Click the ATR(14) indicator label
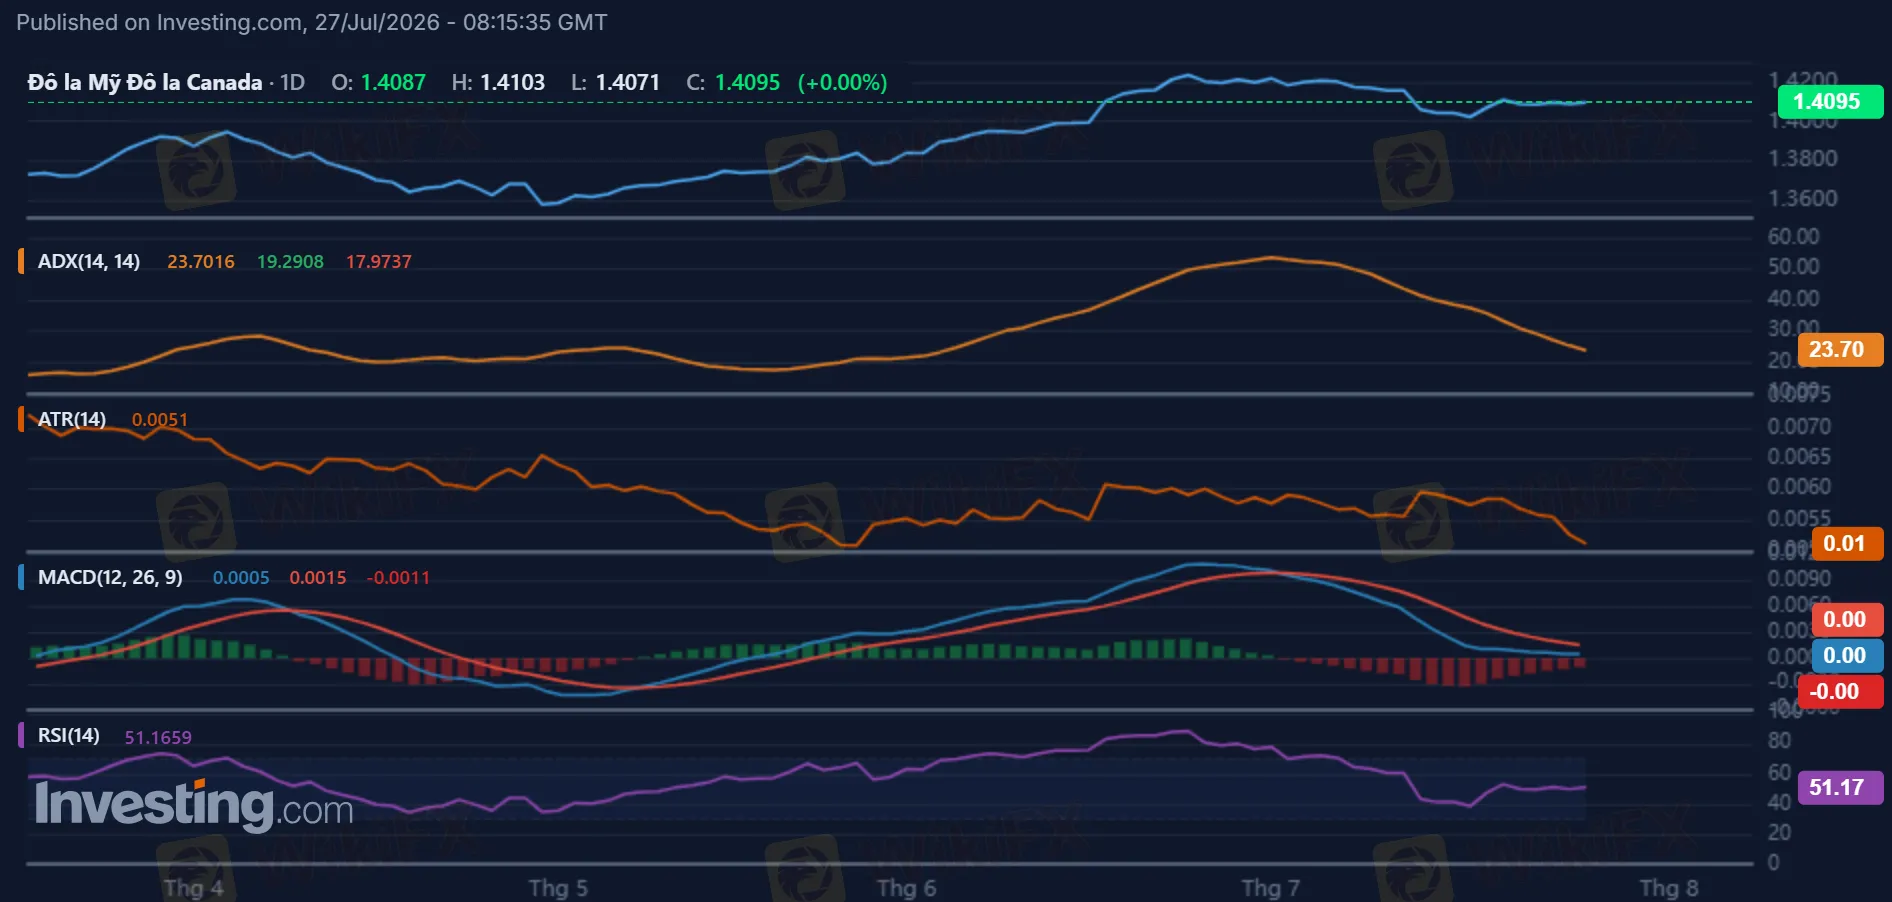1892x902 pixels. [72, 419]
